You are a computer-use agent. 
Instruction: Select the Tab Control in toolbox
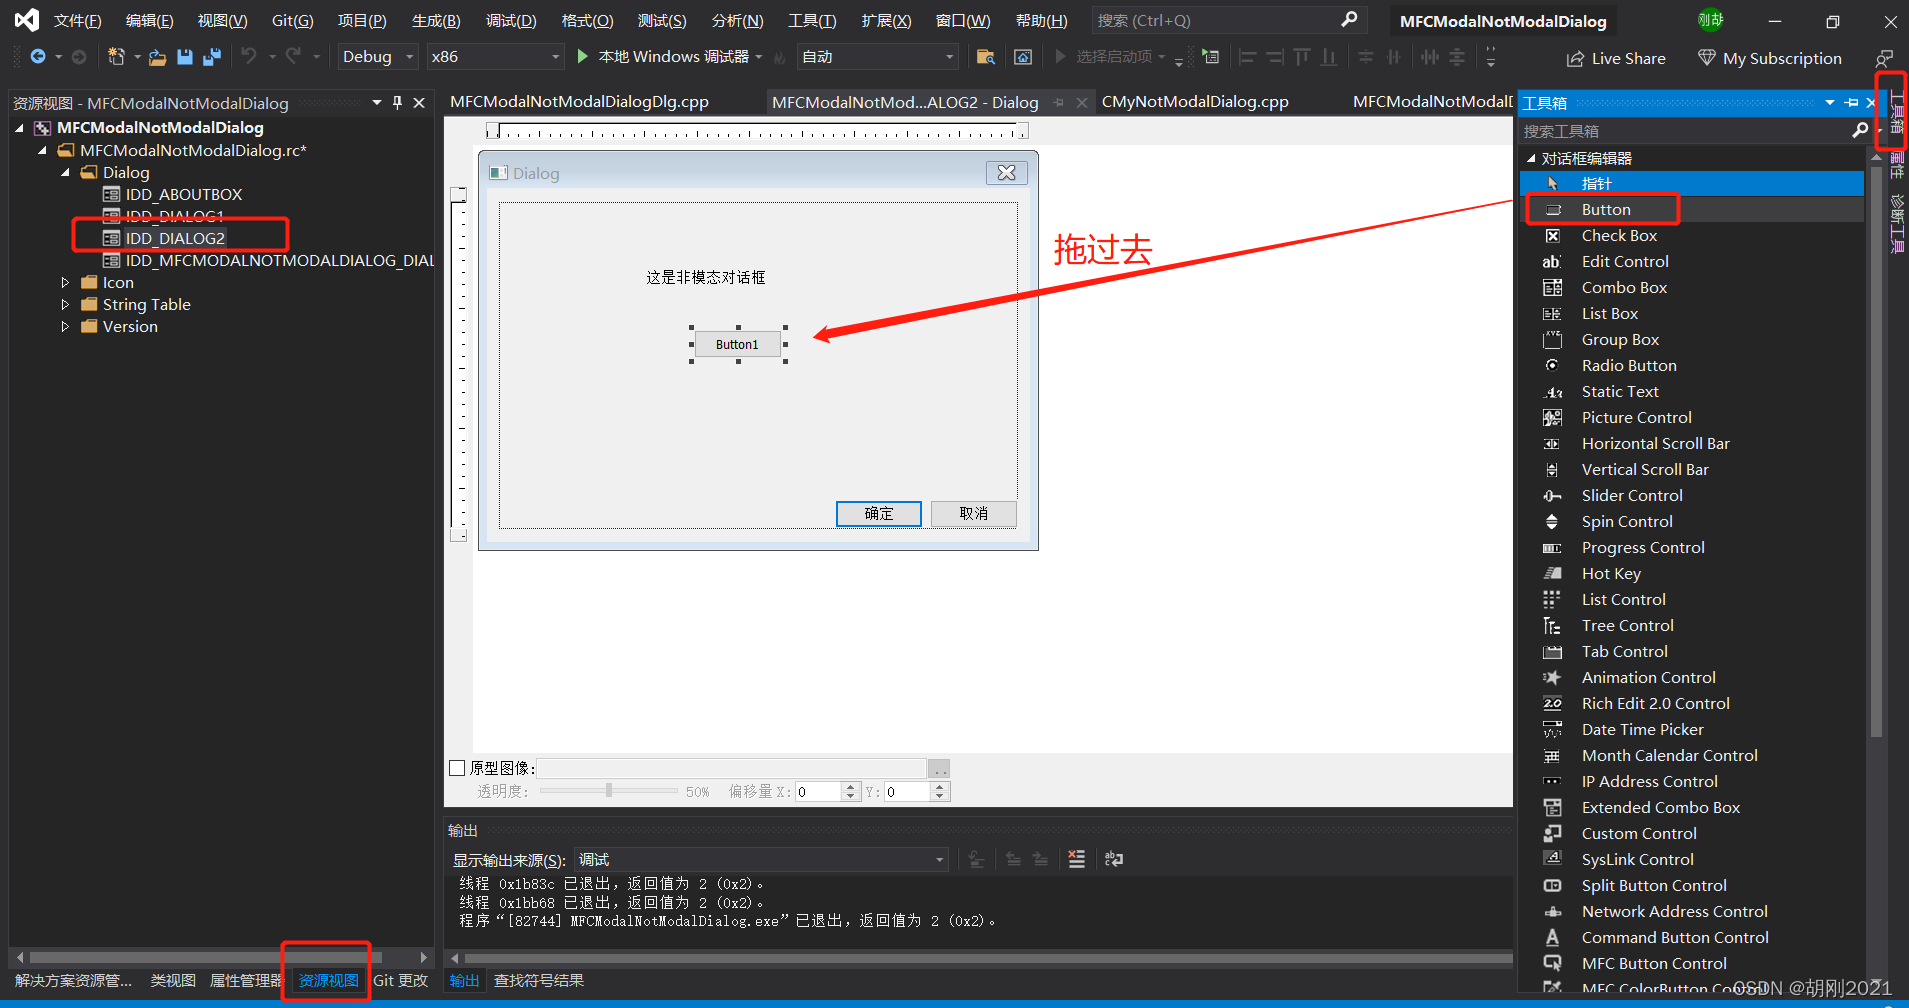pyautogui.click(x=1691, y=651)
